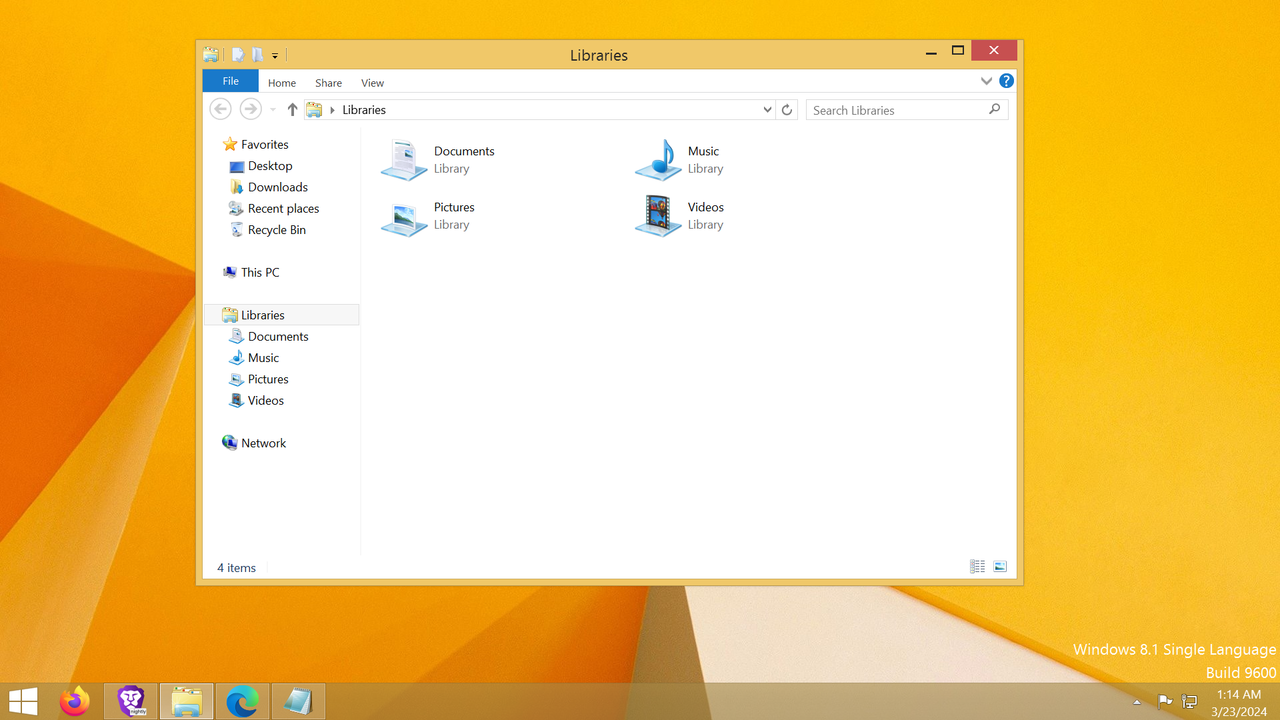The width and height of the screenshot is (1280, 720).
Task: Switch to the View ribbon tab
Action: click(372, 83)
